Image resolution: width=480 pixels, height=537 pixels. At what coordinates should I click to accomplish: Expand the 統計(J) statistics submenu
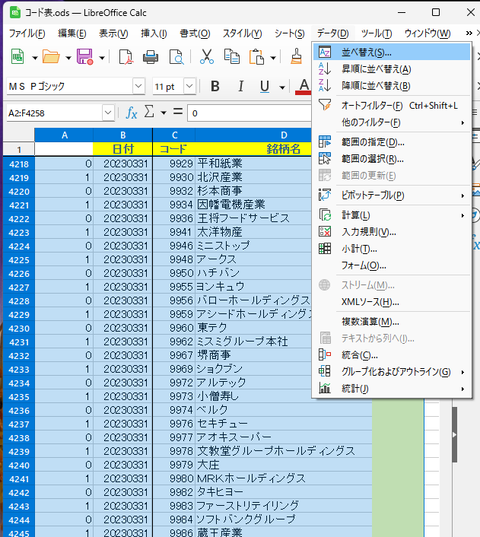coord(392,389)
